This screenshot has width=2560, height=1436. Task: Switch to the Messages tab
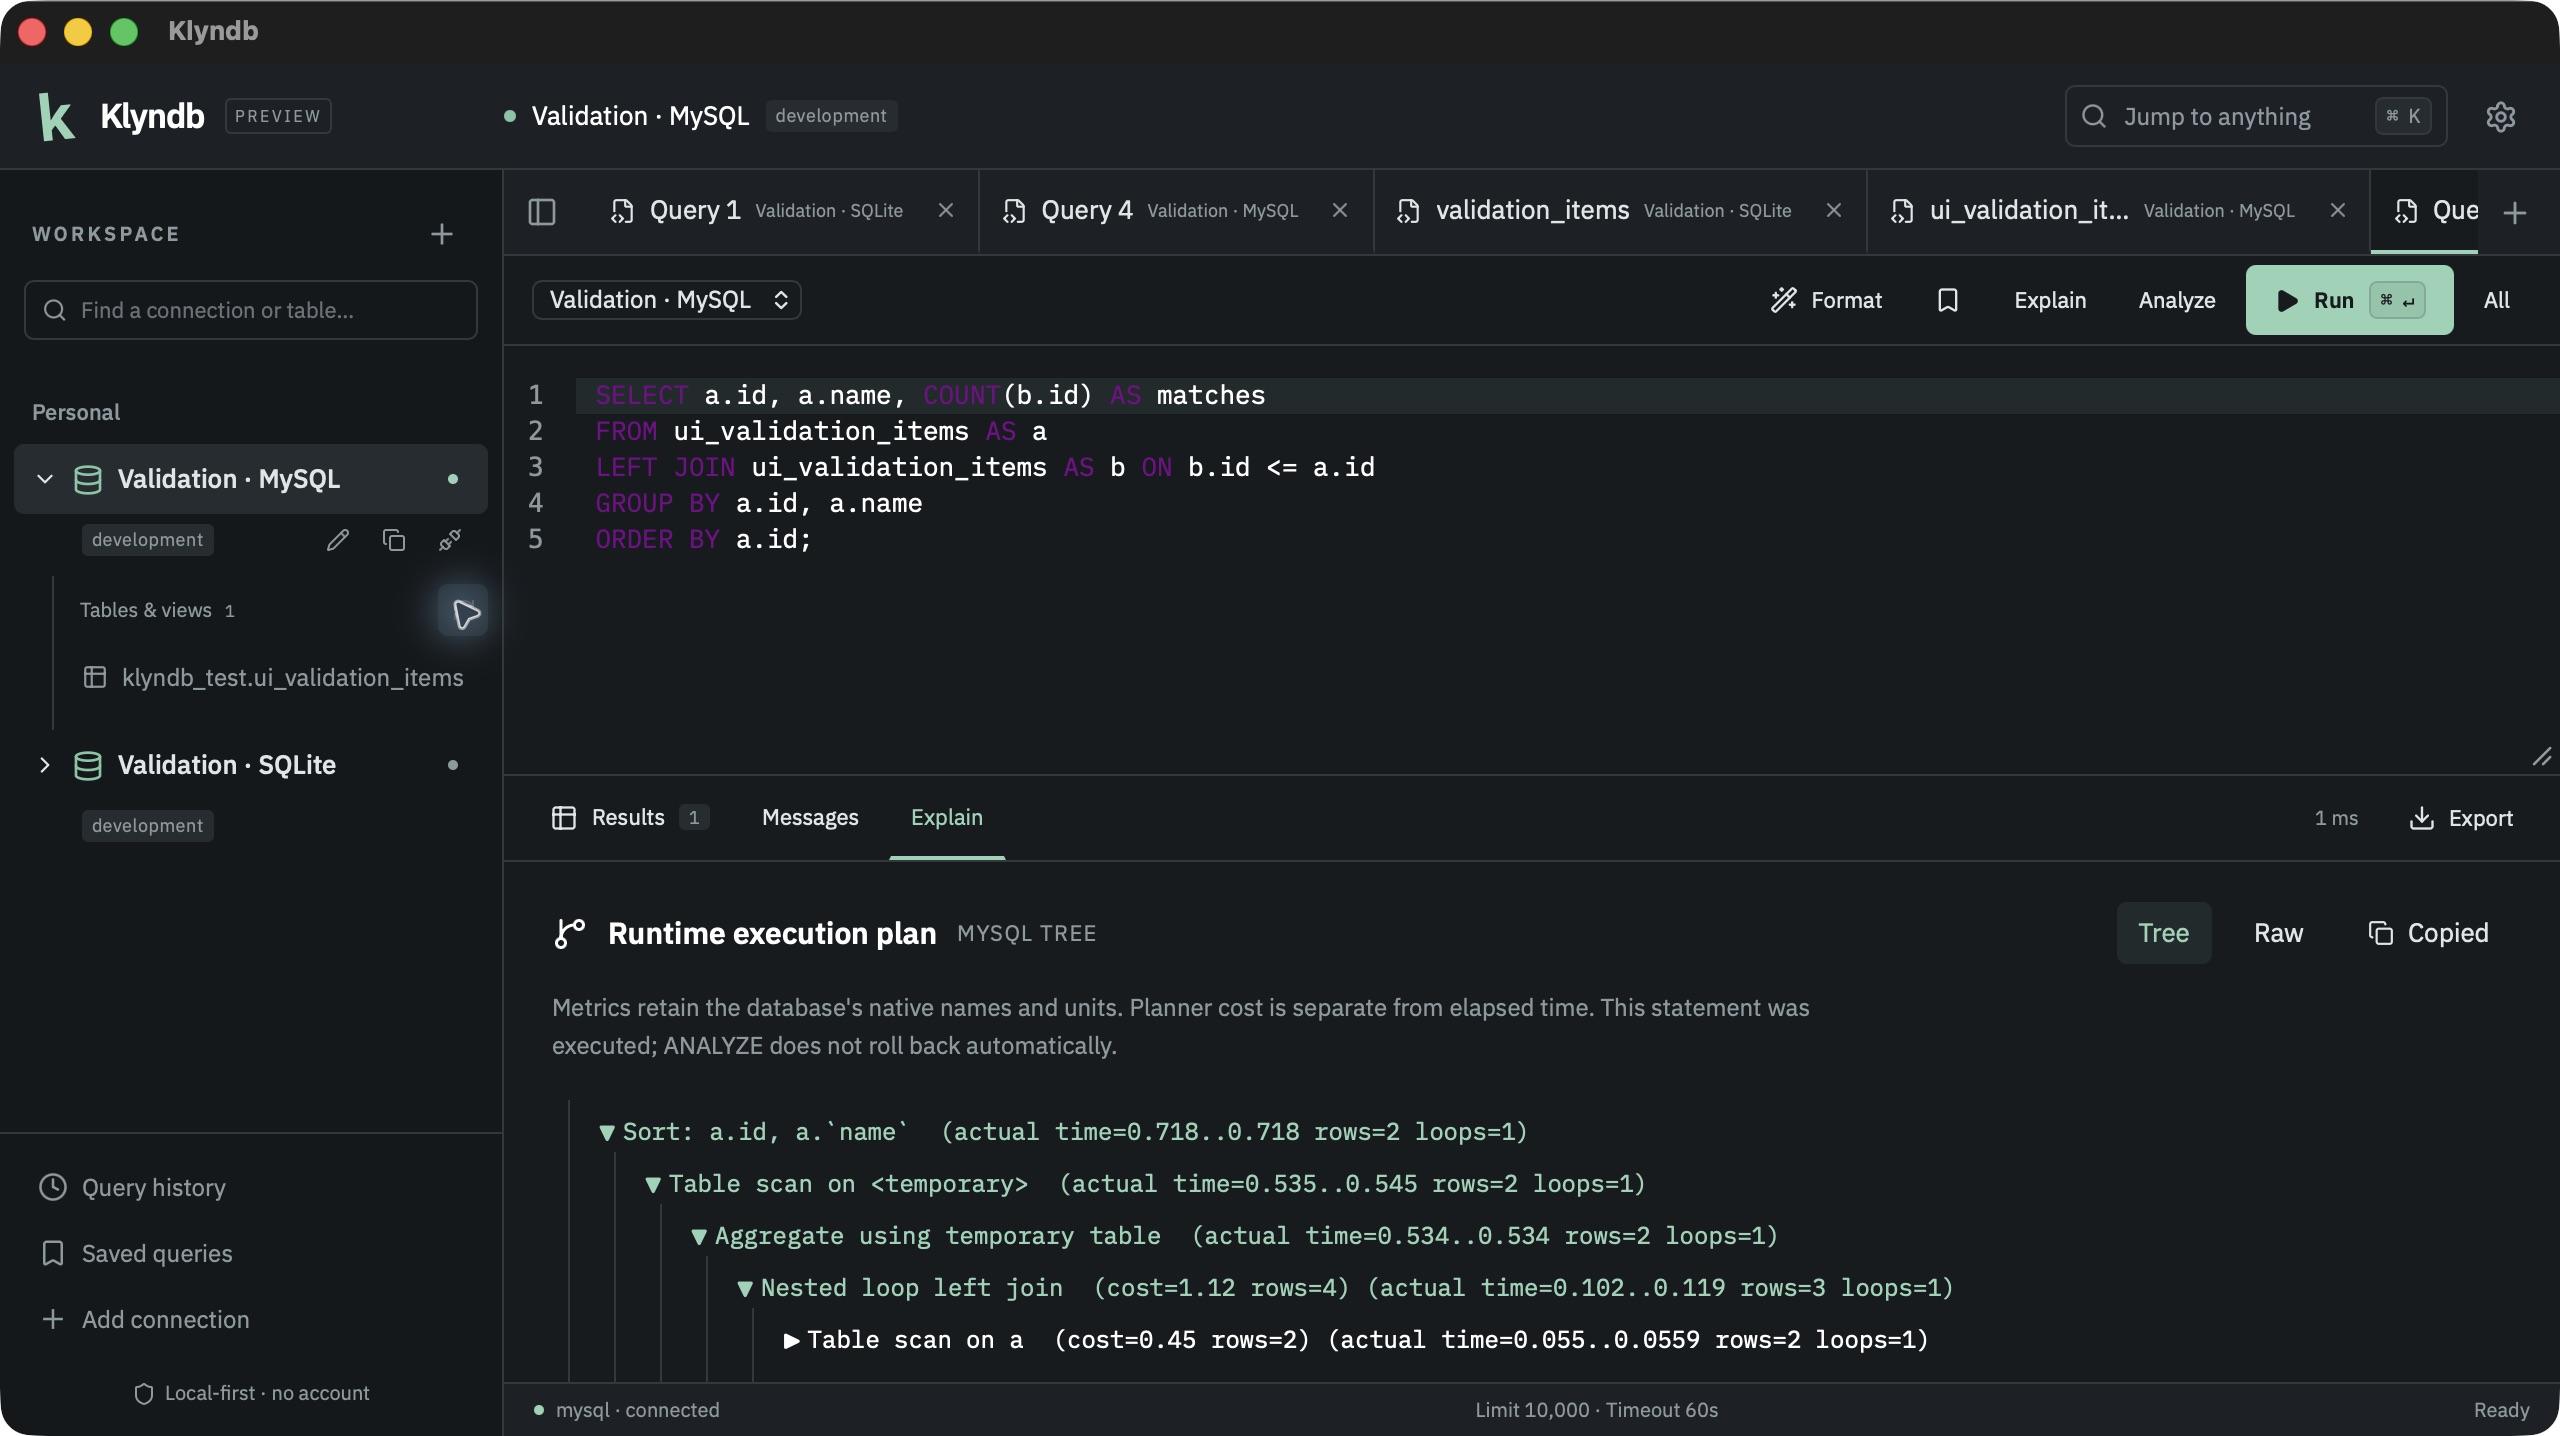coord(810,818)
